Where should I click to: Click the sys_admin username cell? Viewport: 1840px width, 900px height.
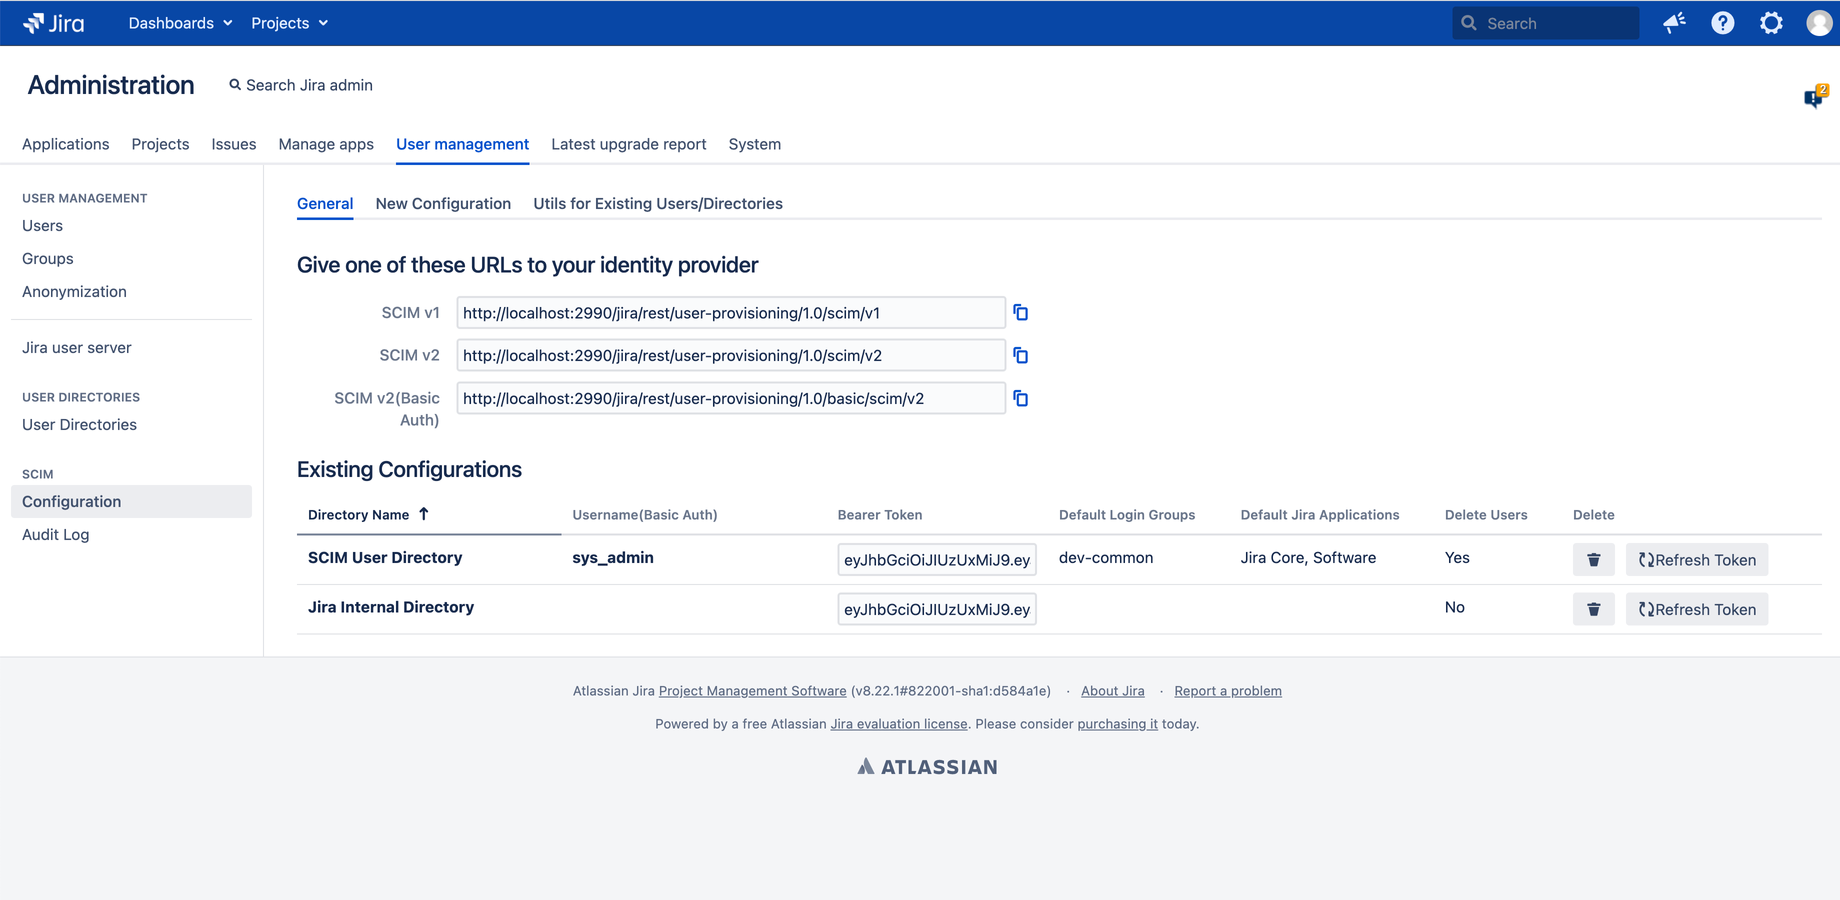613,558
